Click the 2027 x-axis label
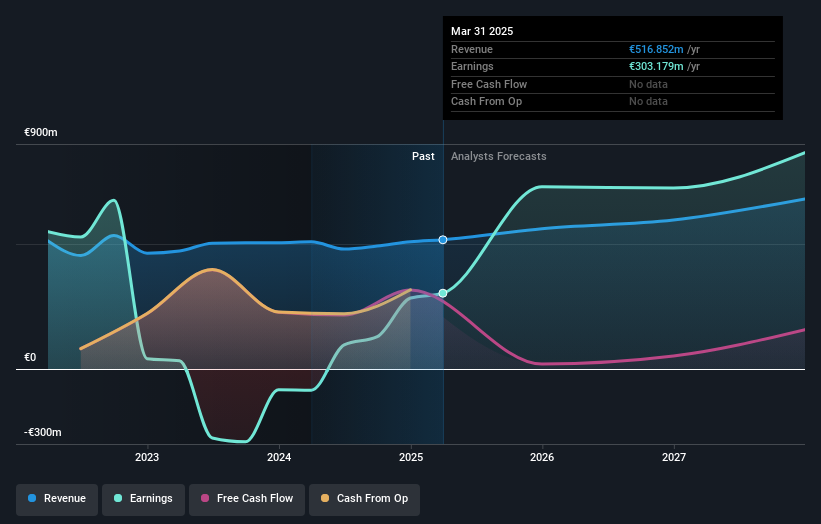 [x=674, y=458]
